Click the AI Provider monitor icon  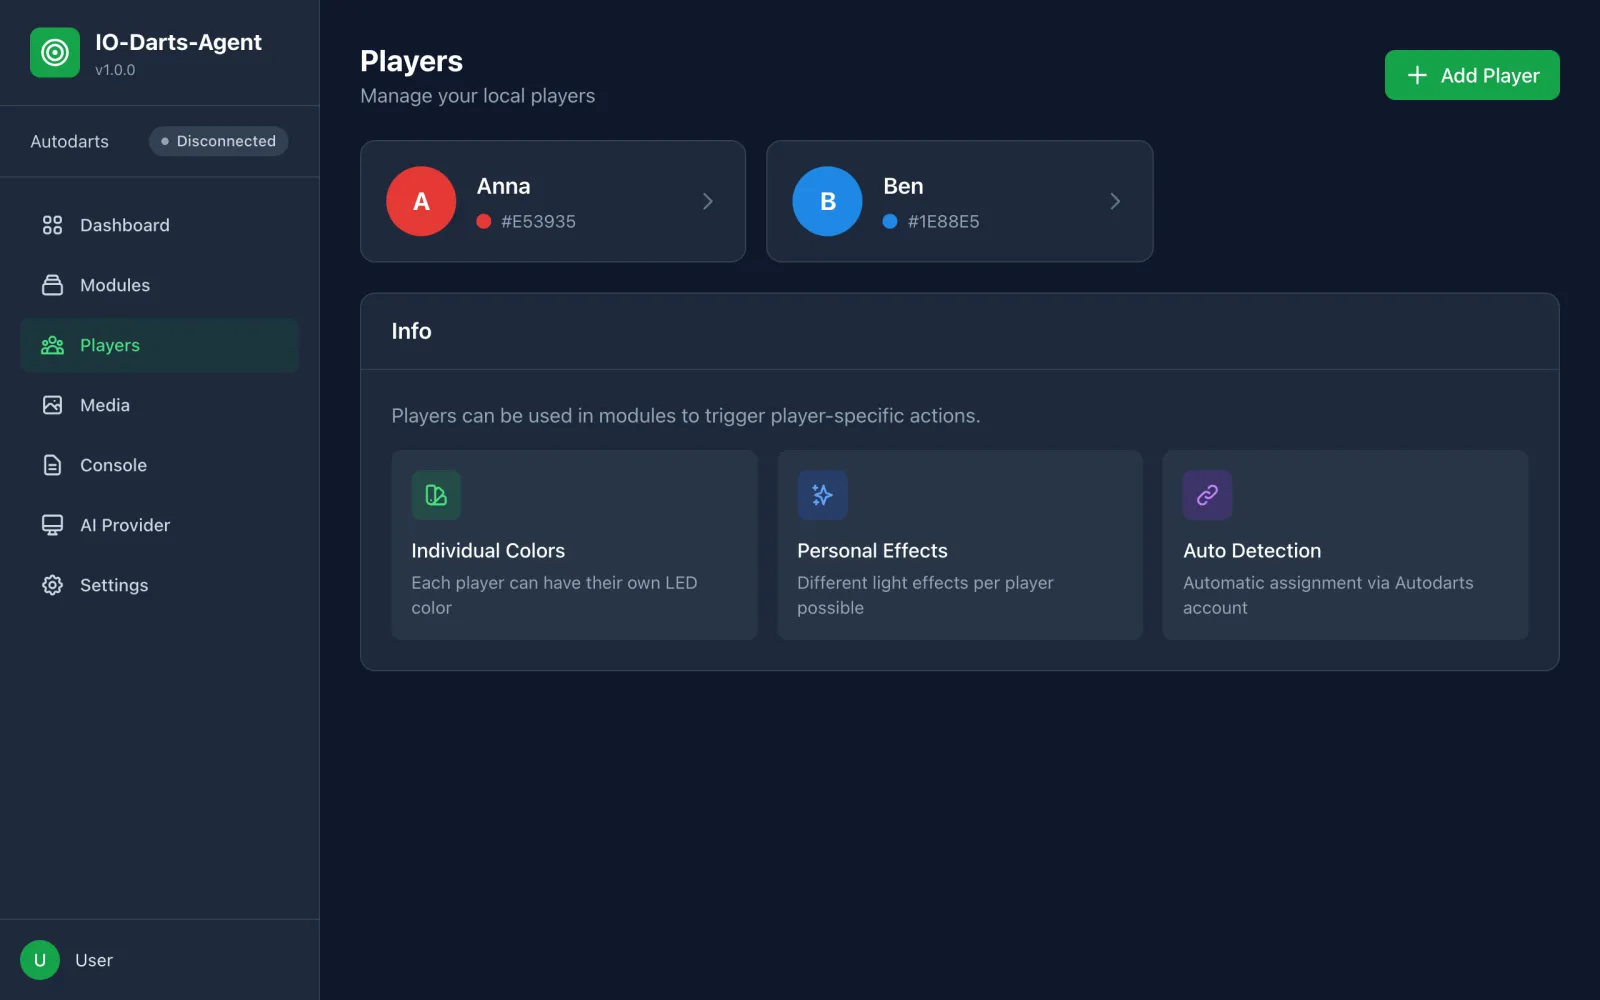[52, 525]
